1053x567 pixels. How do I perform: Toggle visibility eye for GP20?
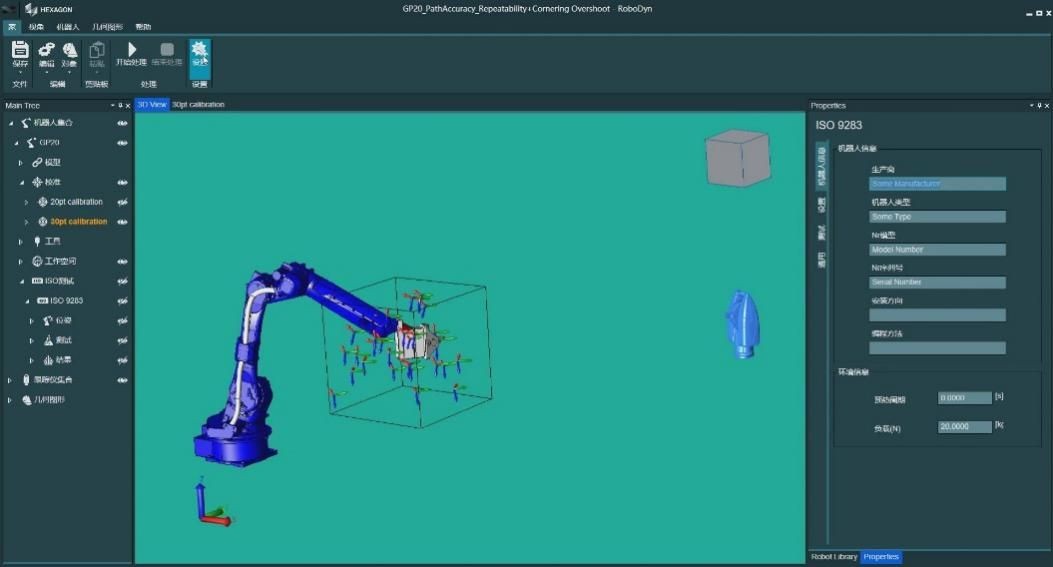pos(122,142)
